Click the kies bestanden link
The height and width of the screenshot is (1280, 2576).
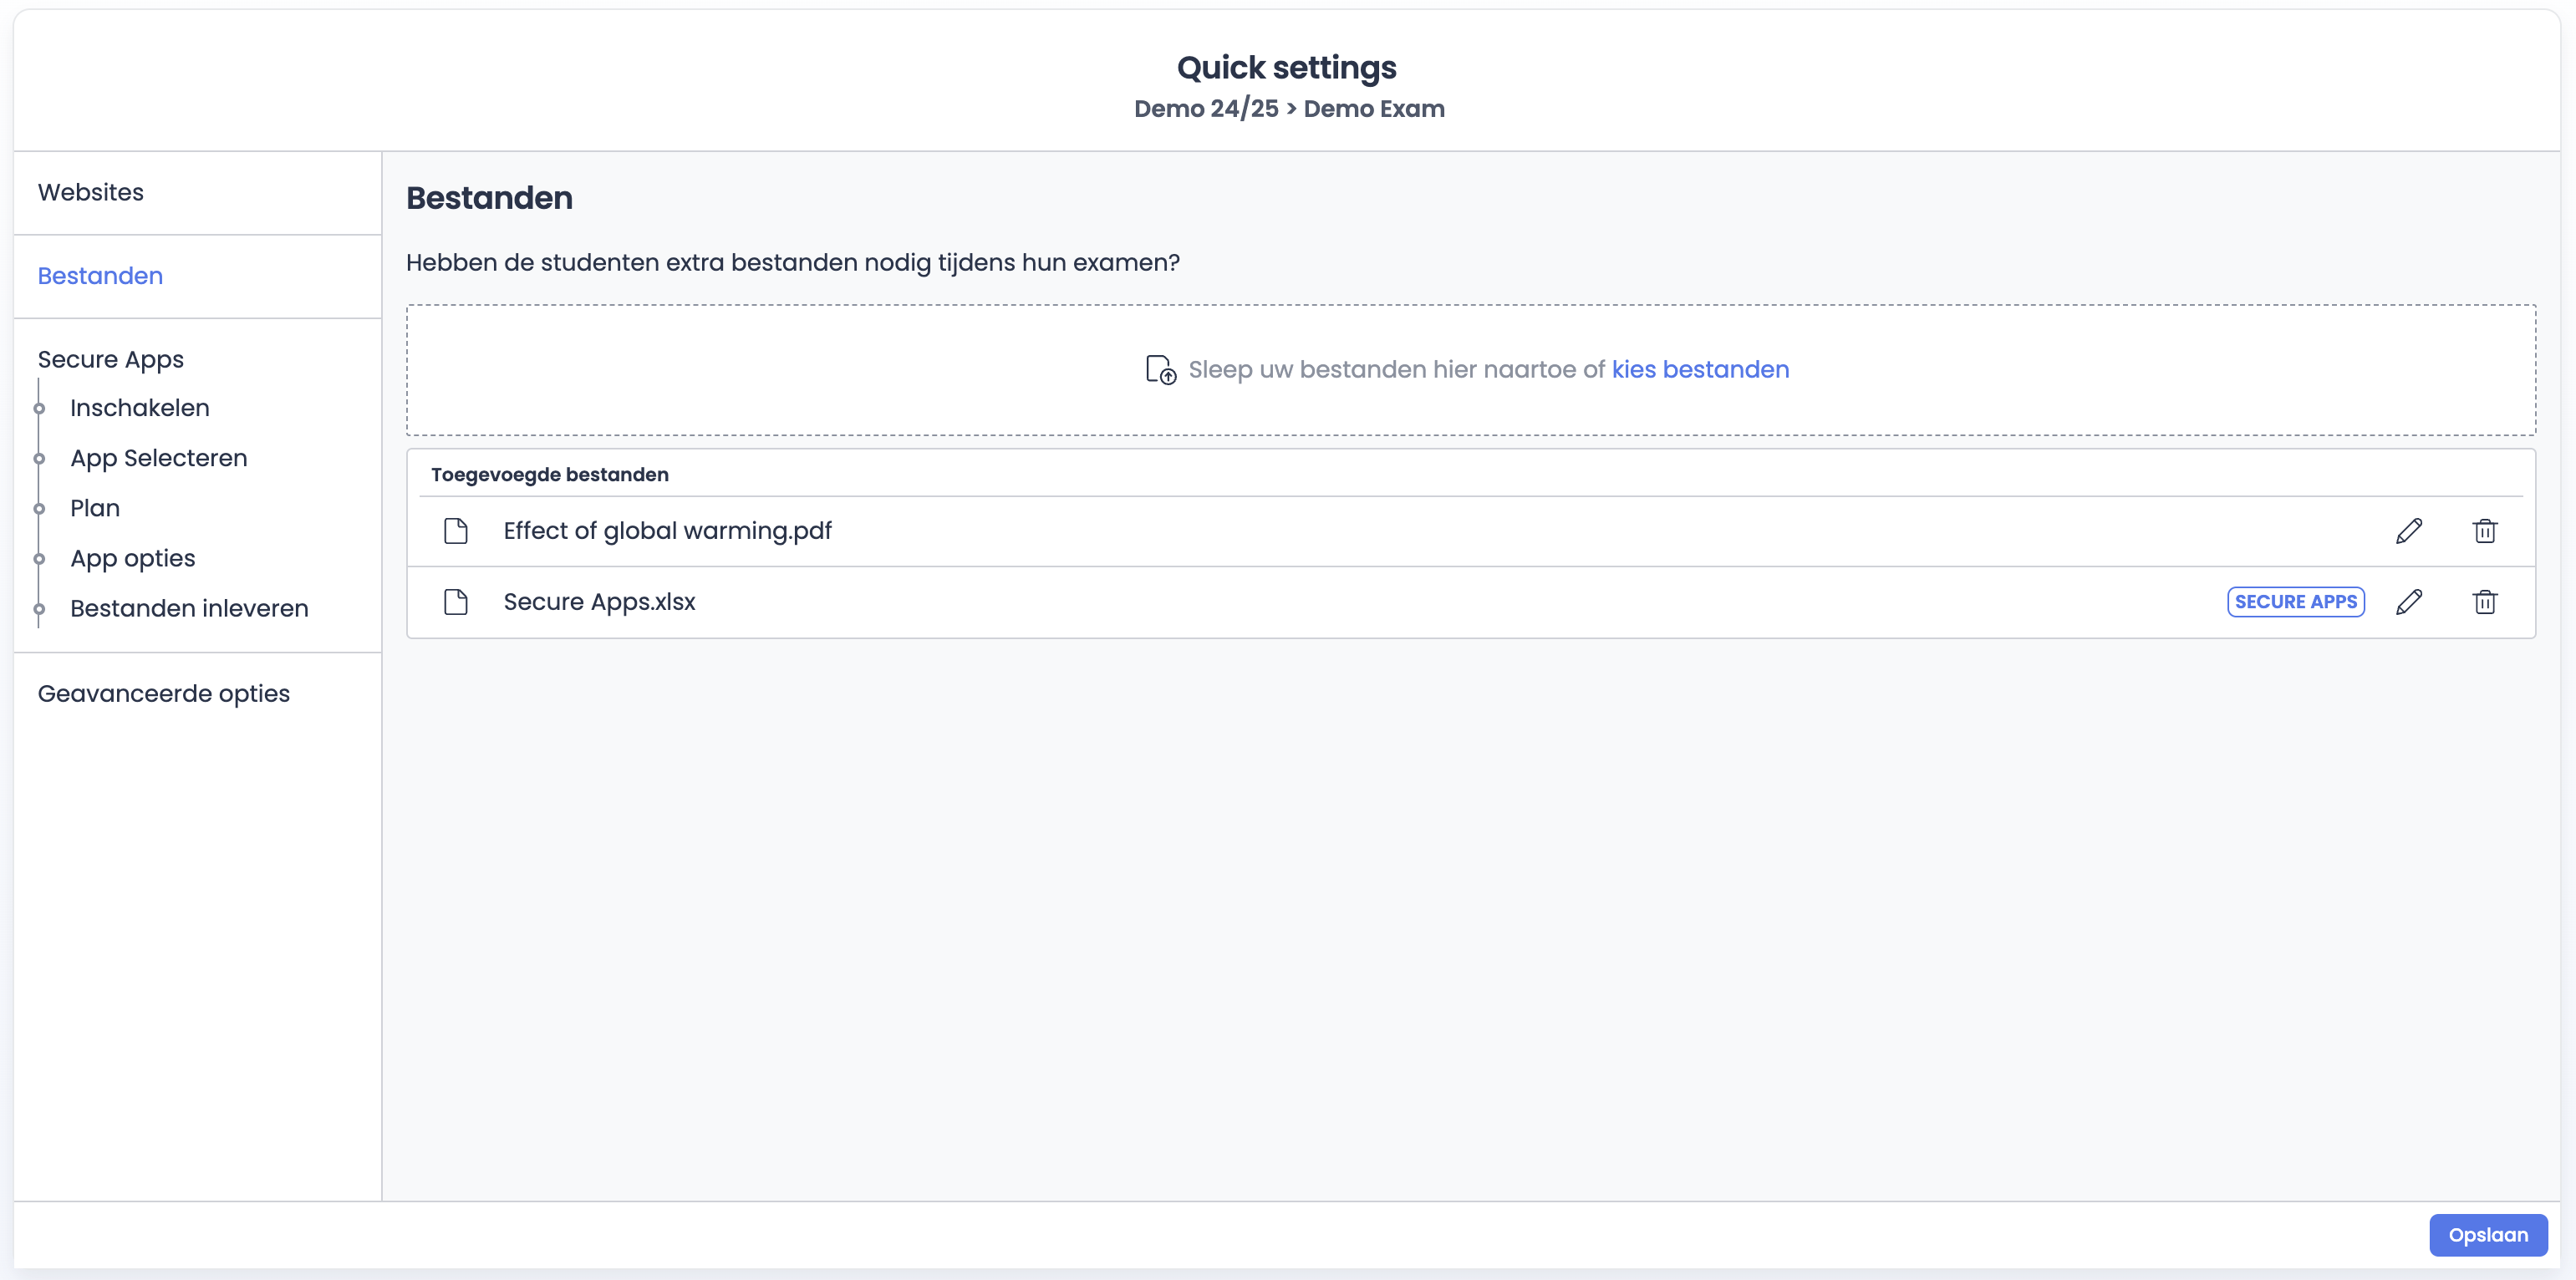click(x=1700, y=370)
